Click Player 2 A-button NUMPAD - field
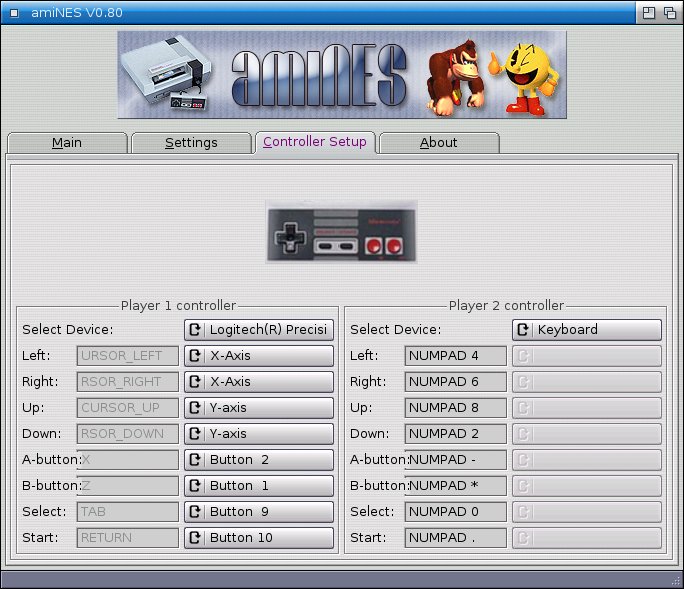684x589 pixels. point(455,460)
